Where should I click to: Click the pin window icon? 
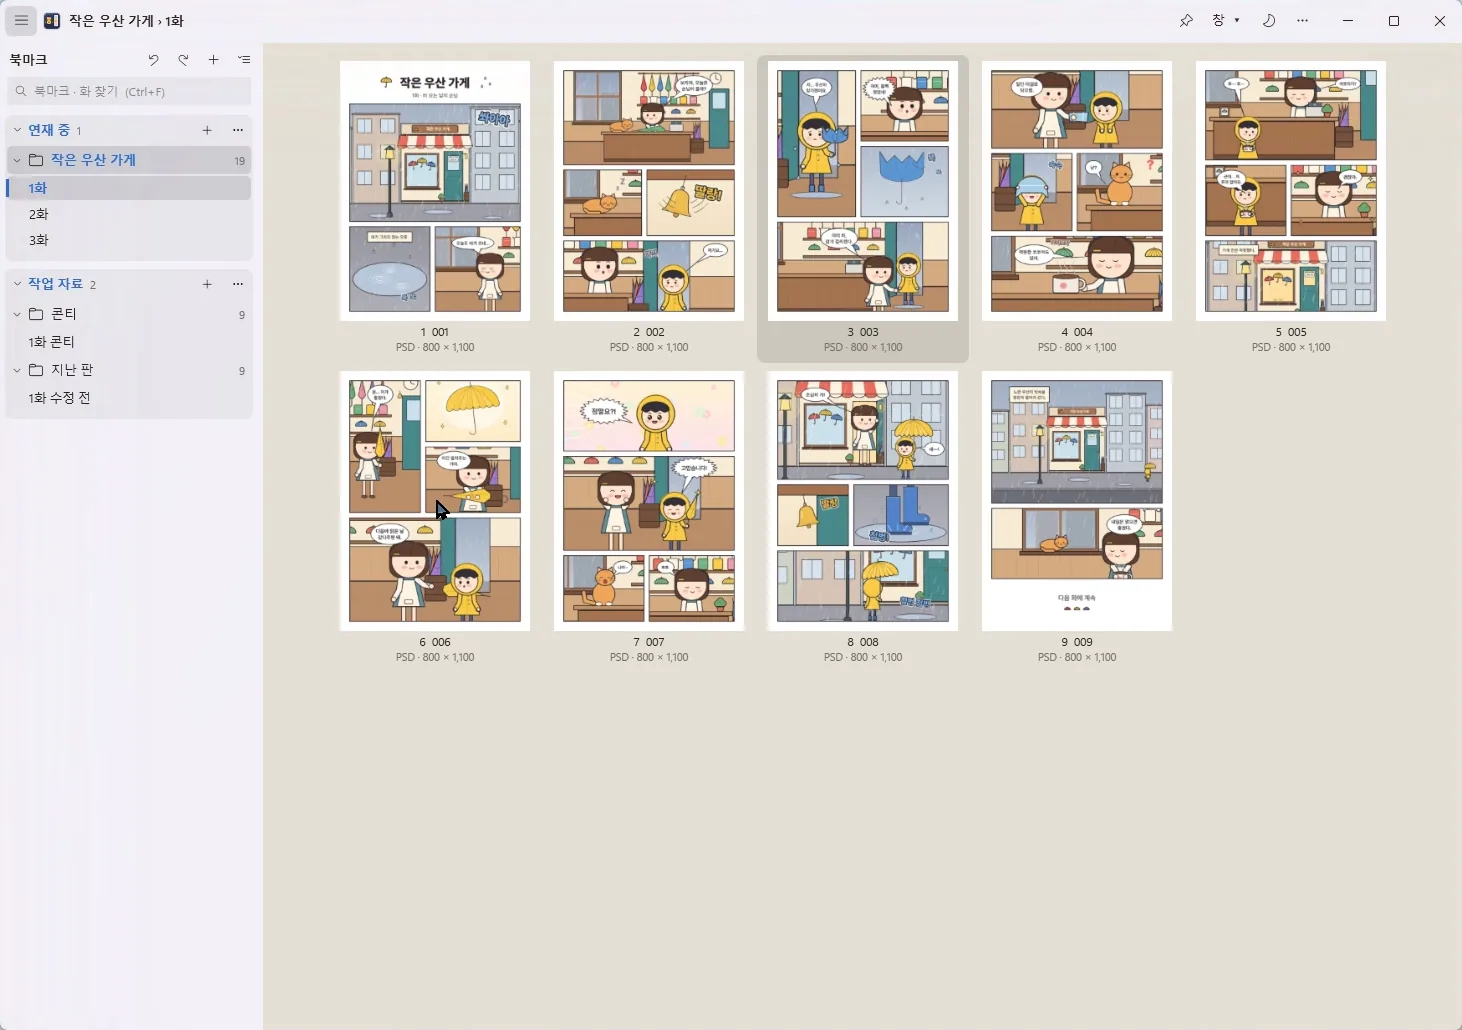1186,20
